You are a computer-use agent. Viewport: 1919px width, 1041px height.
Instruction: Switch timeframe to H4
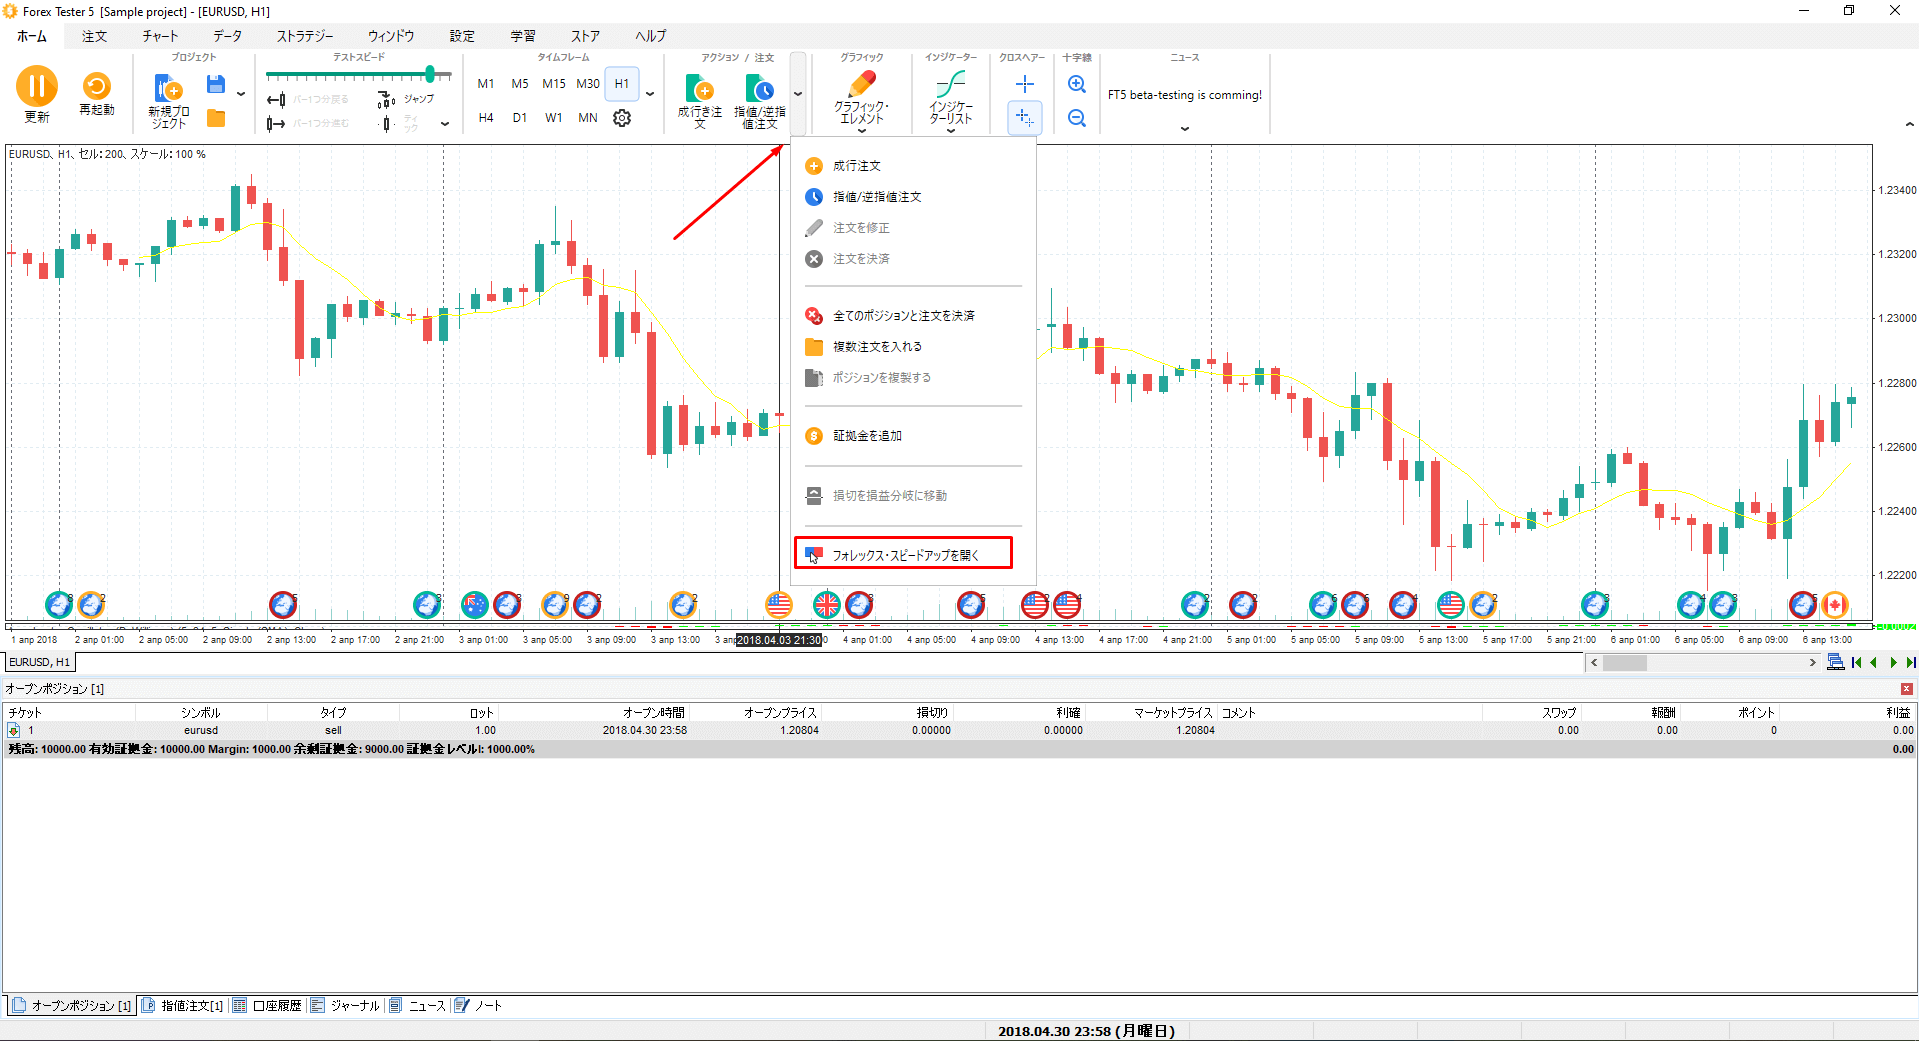click(486, 118)
